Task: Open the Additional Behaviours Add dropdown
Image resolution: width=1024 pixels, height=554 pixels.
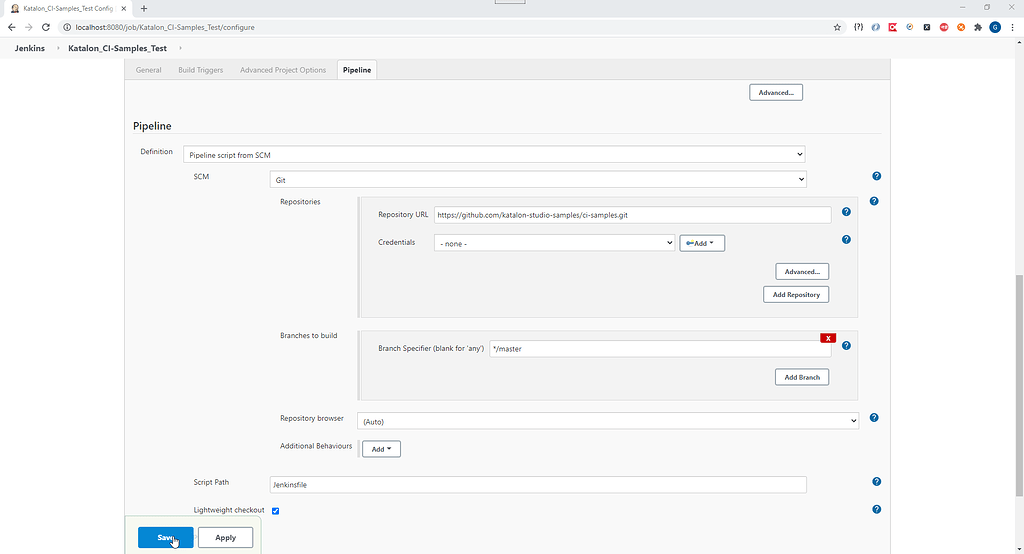Action: pyautogui.click(x=381, y=449)
